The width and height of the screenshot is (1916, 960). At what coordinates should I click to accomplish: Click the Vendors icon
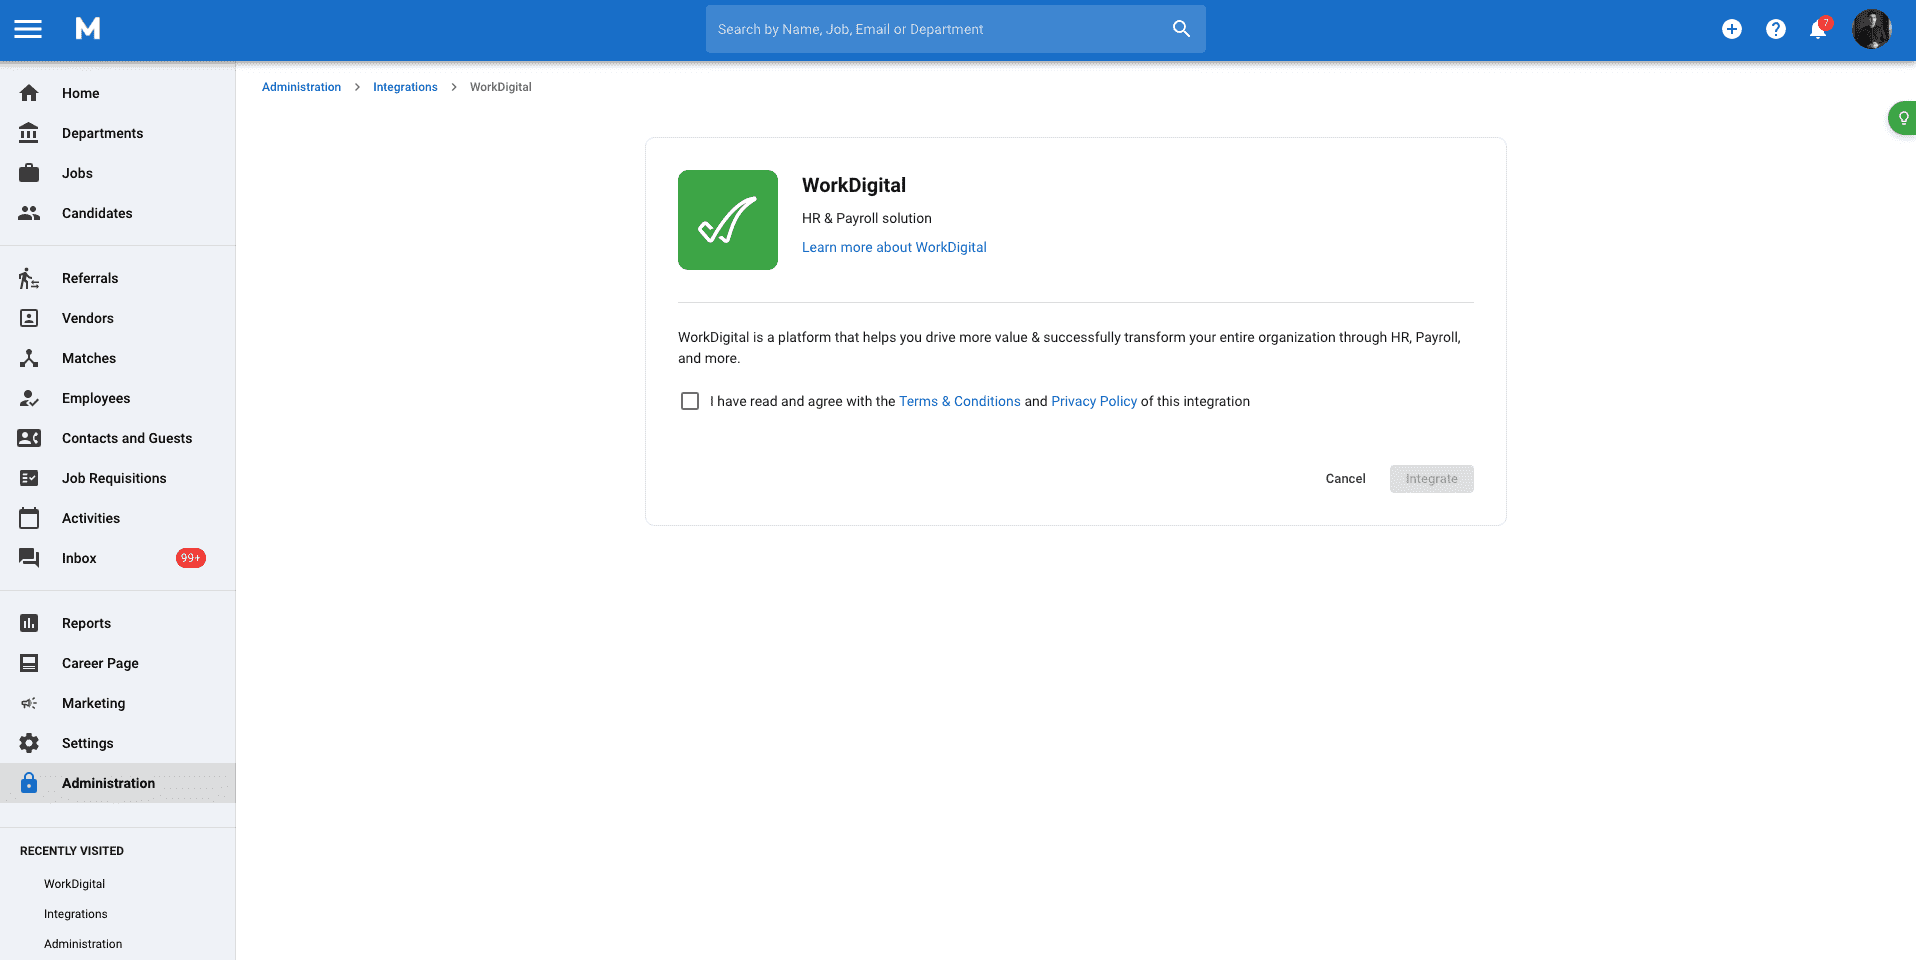click(29, 318)
